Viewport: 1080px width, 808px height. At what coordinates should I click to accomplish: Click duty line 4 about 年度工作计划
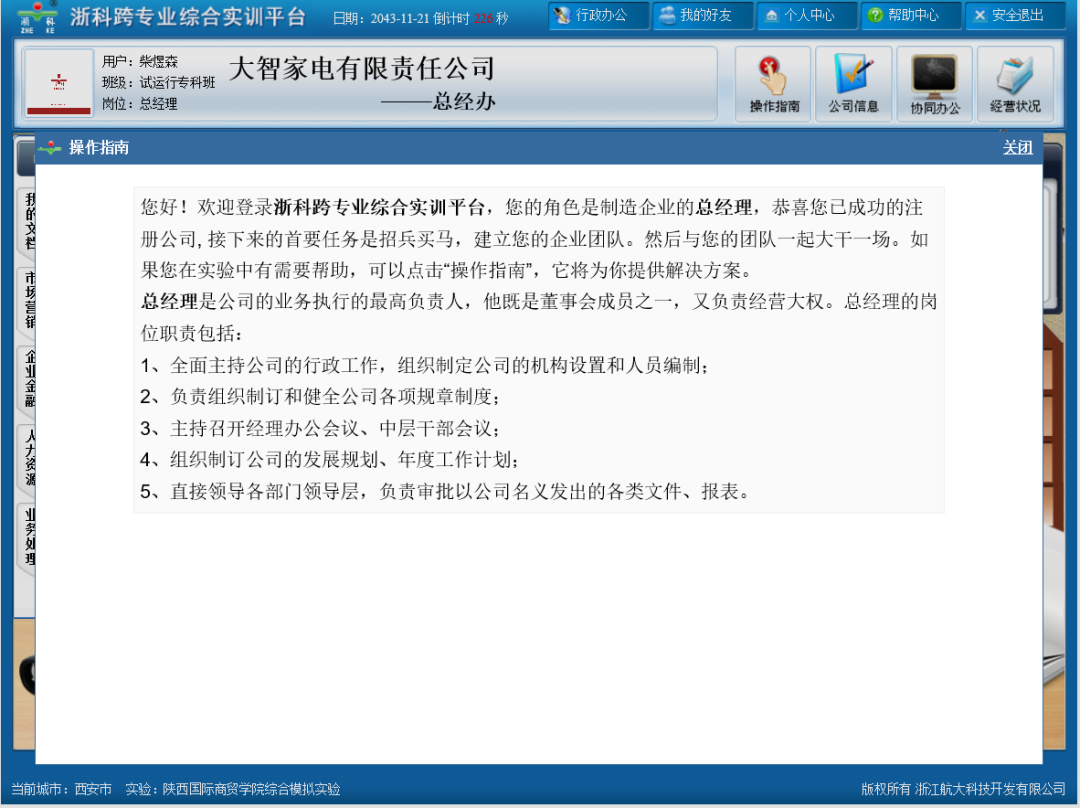tap(330, 459)
